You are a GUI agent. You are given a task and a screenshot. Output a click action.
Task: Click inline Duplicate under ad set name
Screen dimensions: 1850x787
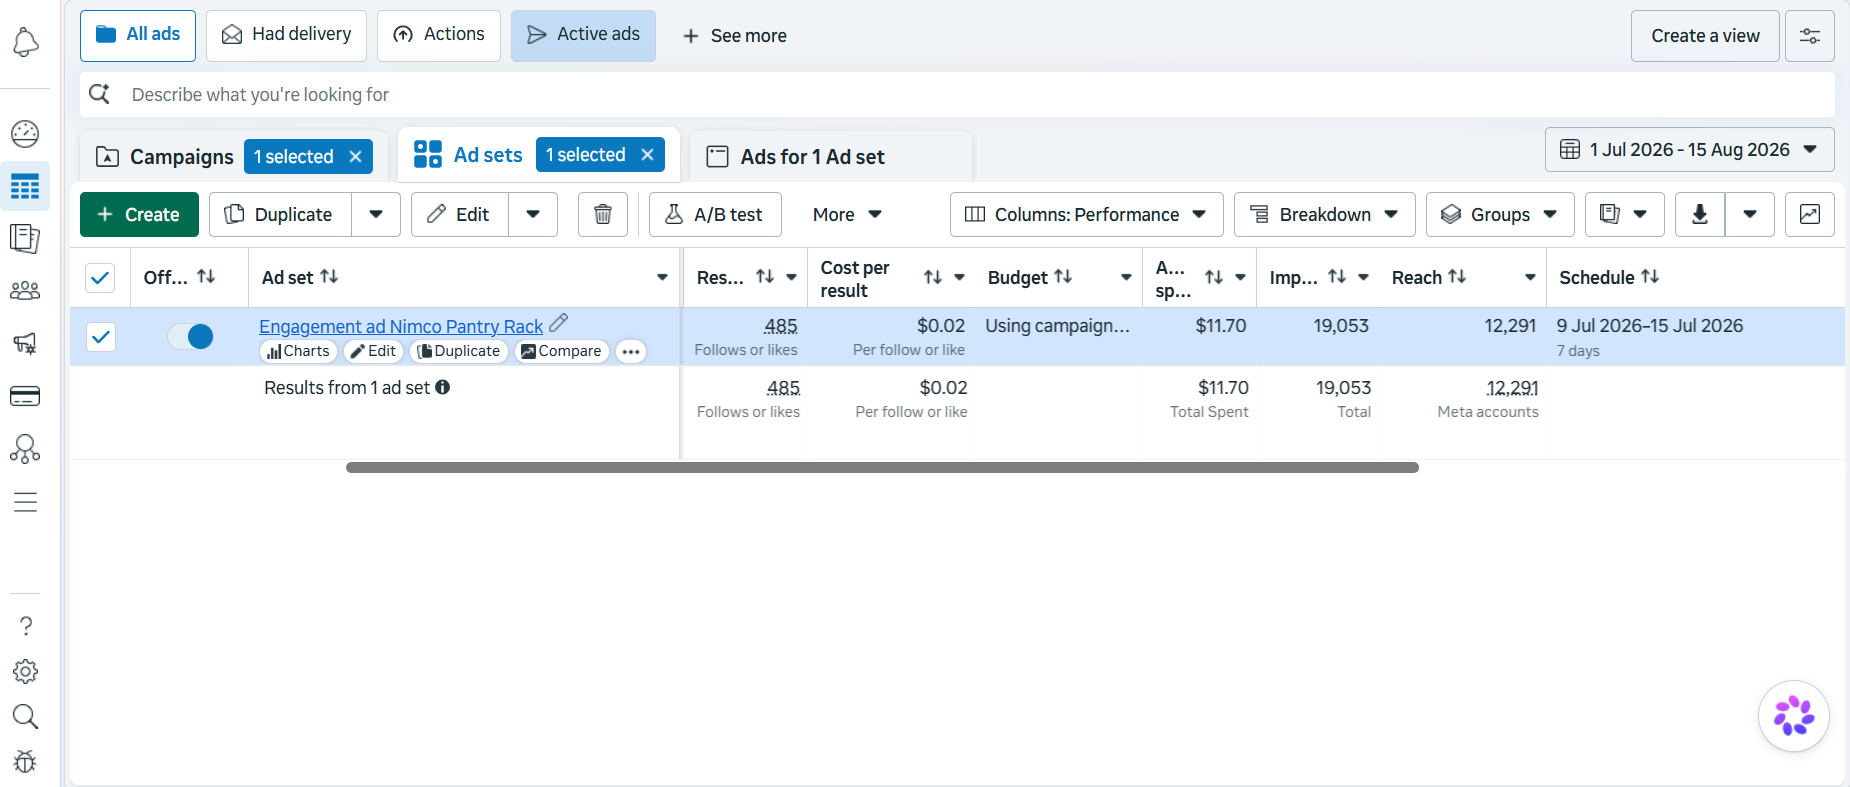coord(459,351)
